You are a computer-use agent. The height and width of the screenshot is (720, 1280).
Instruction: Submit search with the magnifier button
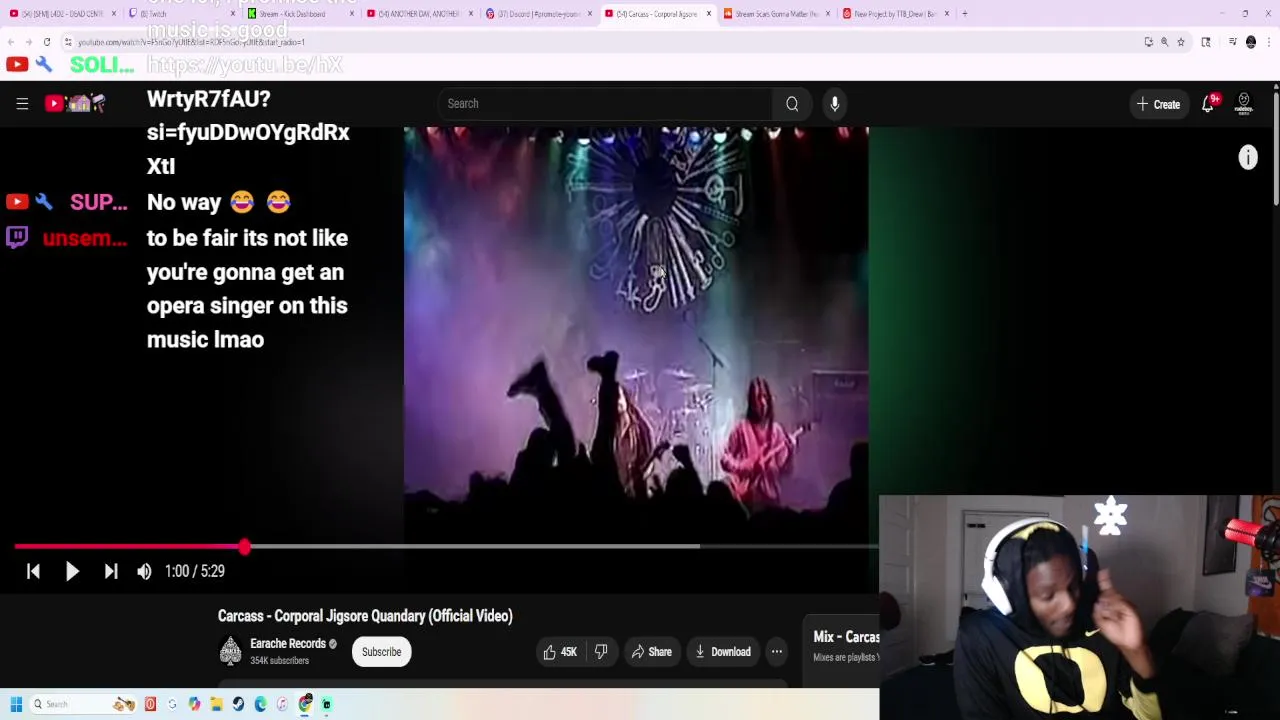(x=792, y=103)
